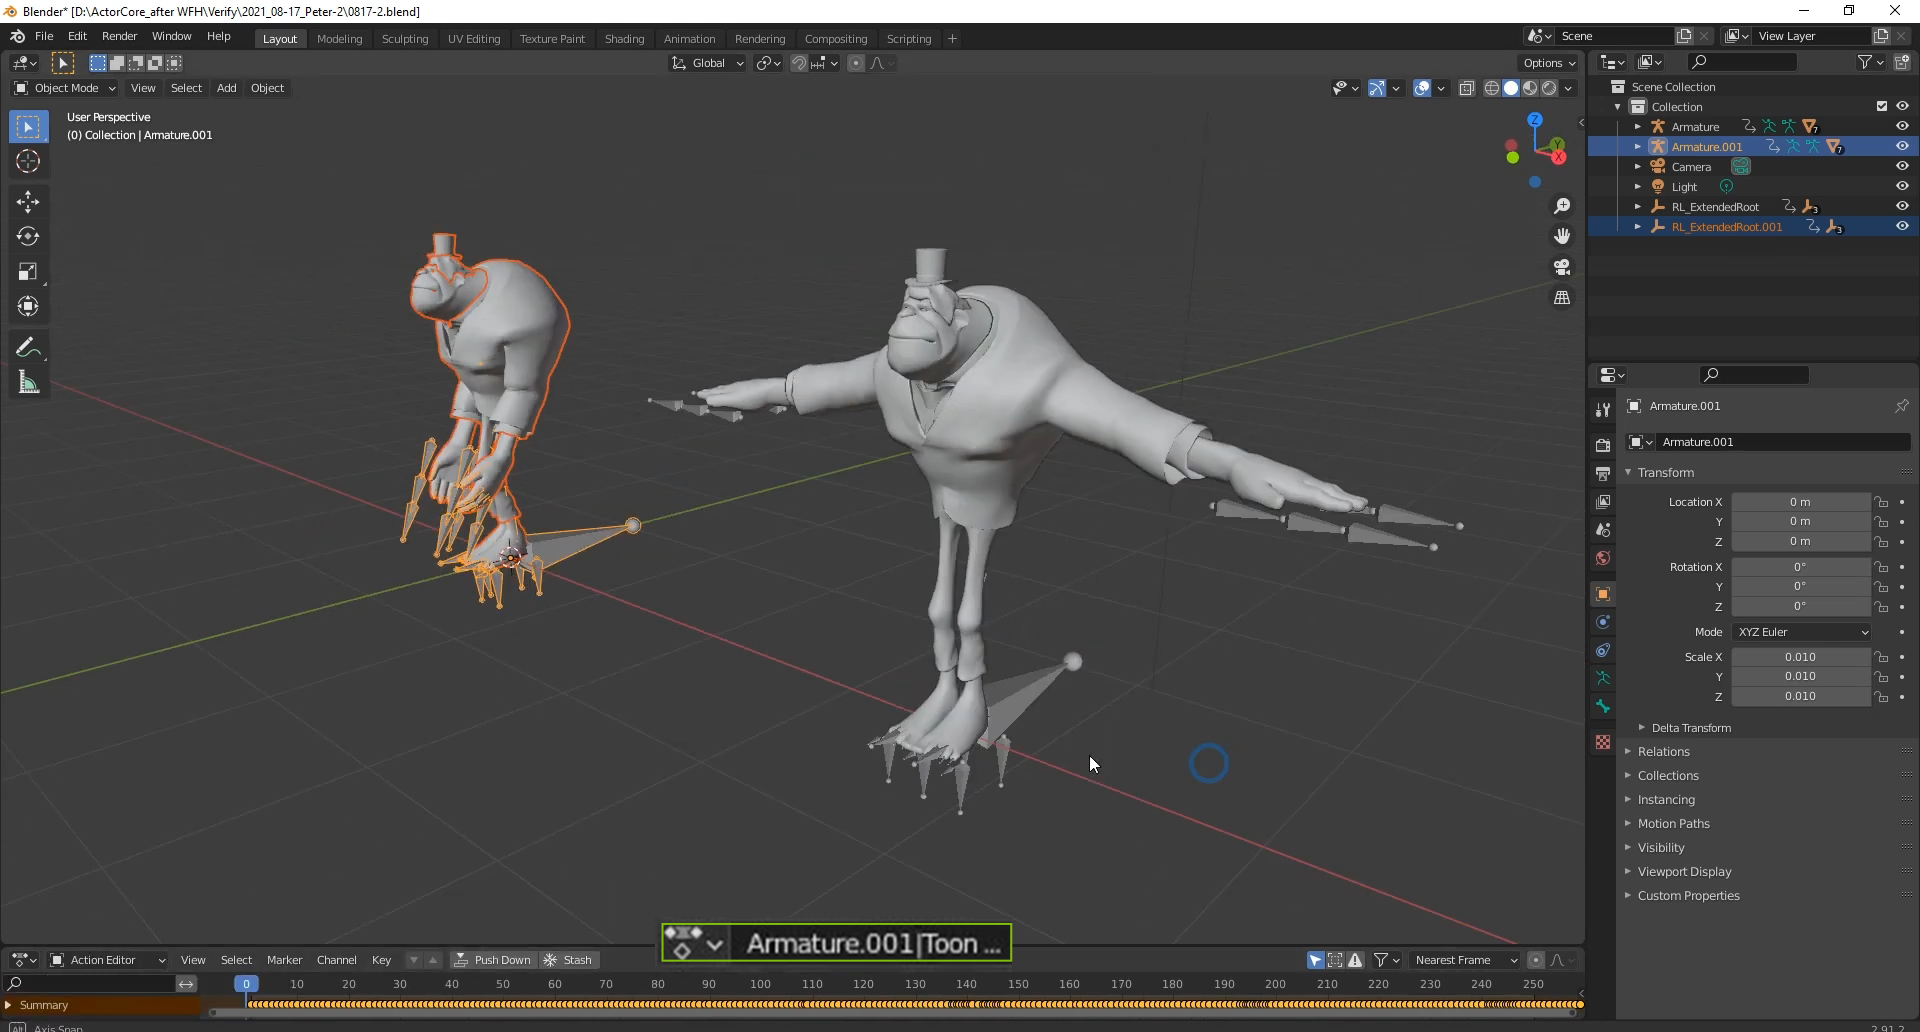Open the Bone properties tab

click(x=1603, y=706)
